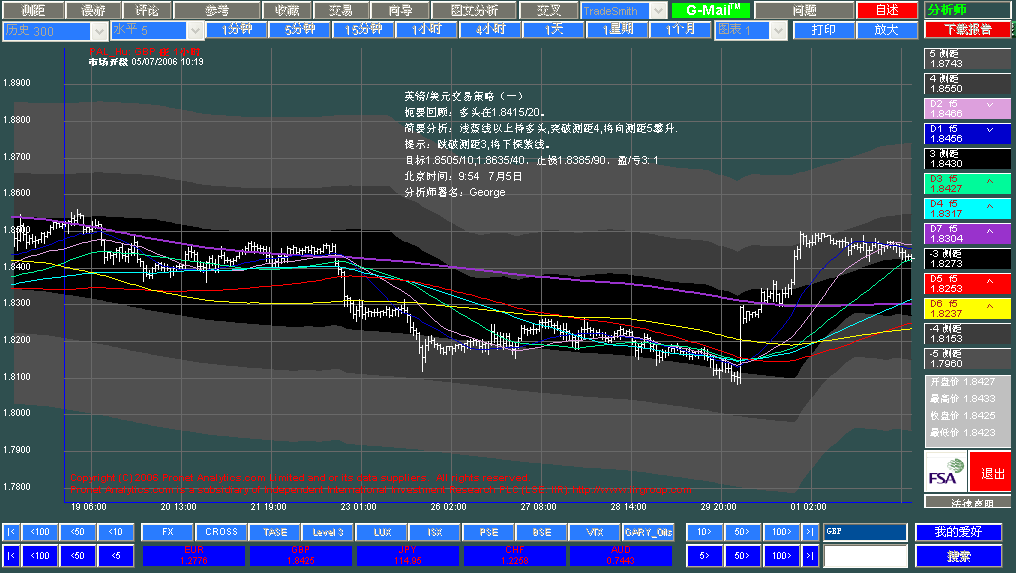1016x573 pixels.
Task: Jump to last bar in row with 5>
Action: point(810,555)
